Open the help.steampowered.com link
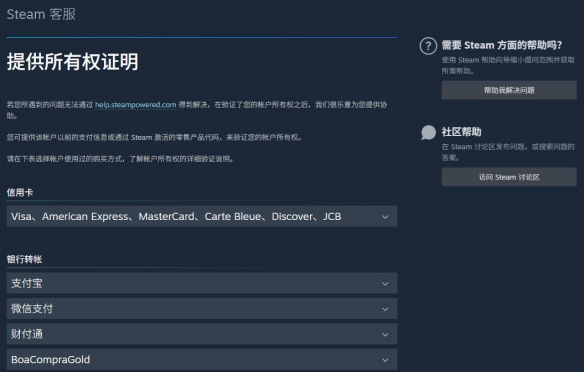Image resolution: width=584 pixels, height=372 pixels. click(x=136, y=105)
